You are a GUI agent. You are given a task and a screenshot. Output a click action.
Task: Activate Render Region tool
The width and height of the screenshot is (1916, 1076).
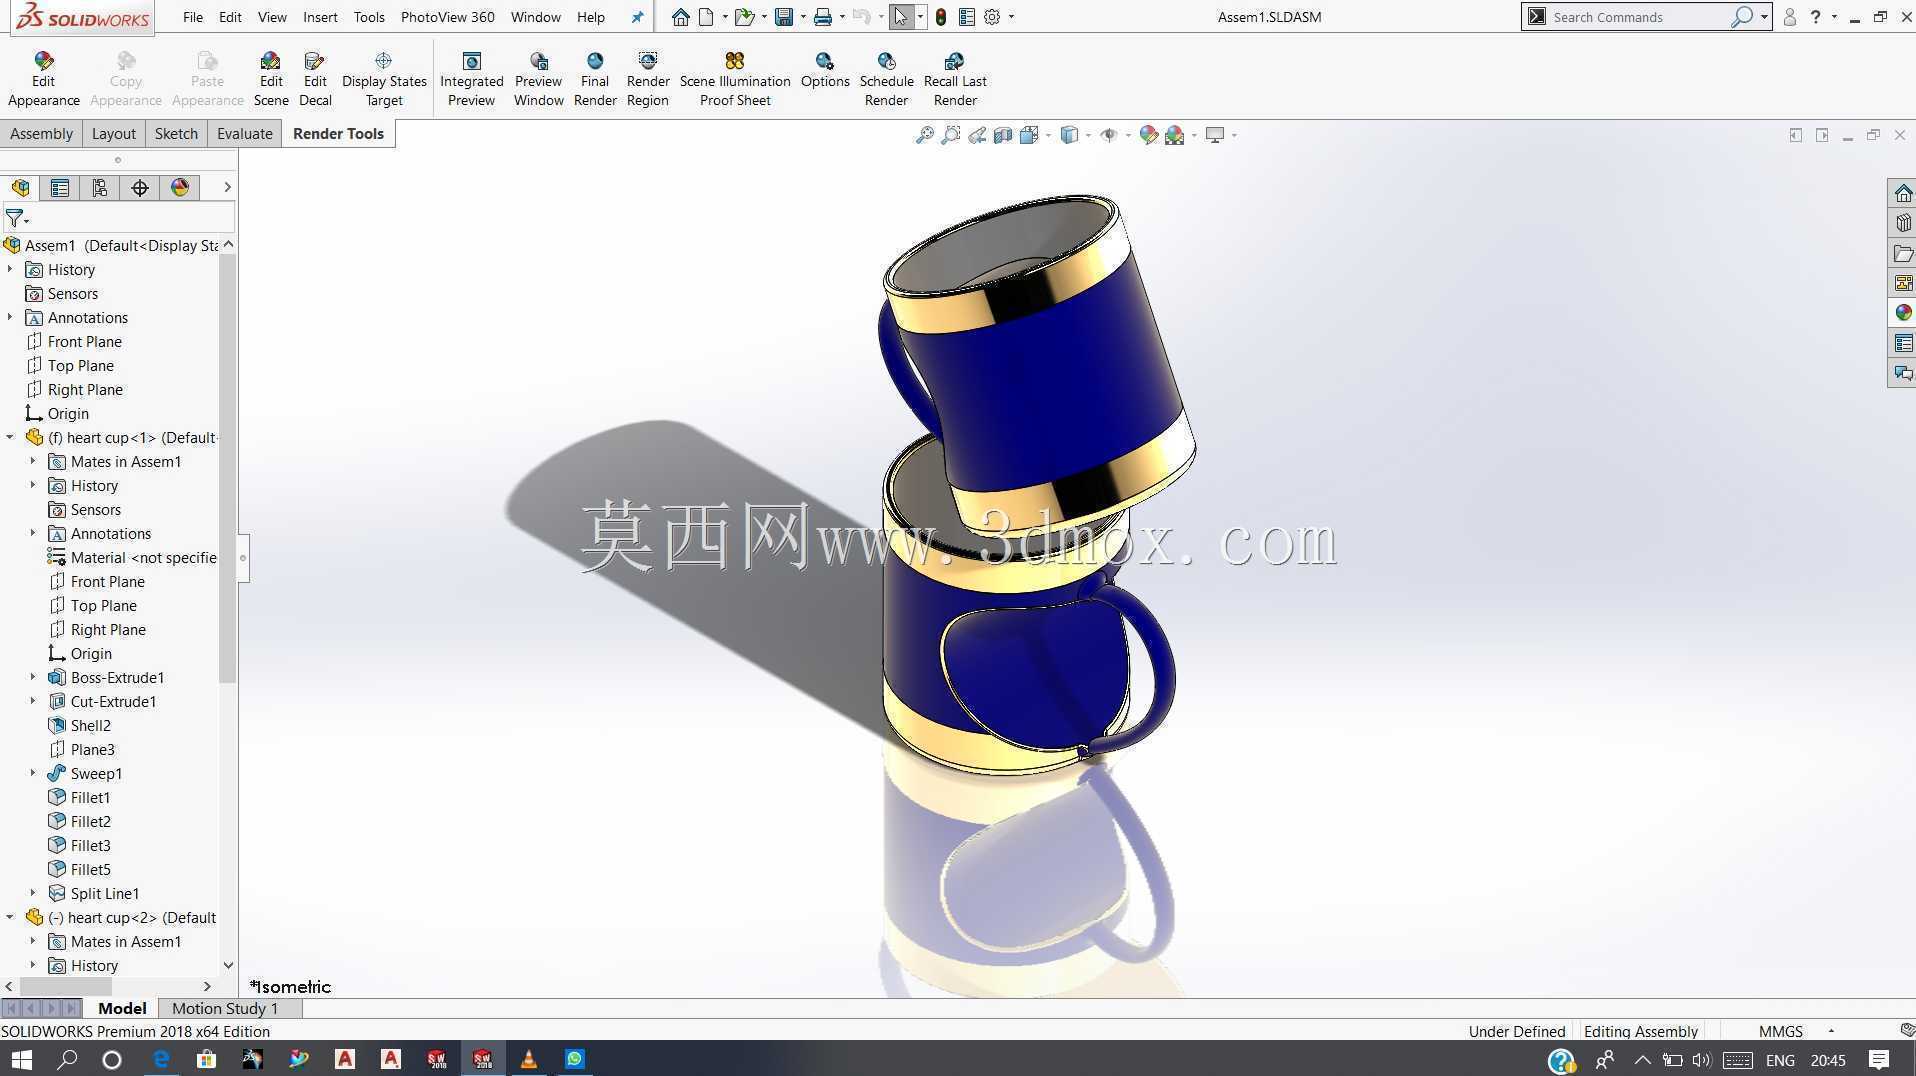coord(647,79)
